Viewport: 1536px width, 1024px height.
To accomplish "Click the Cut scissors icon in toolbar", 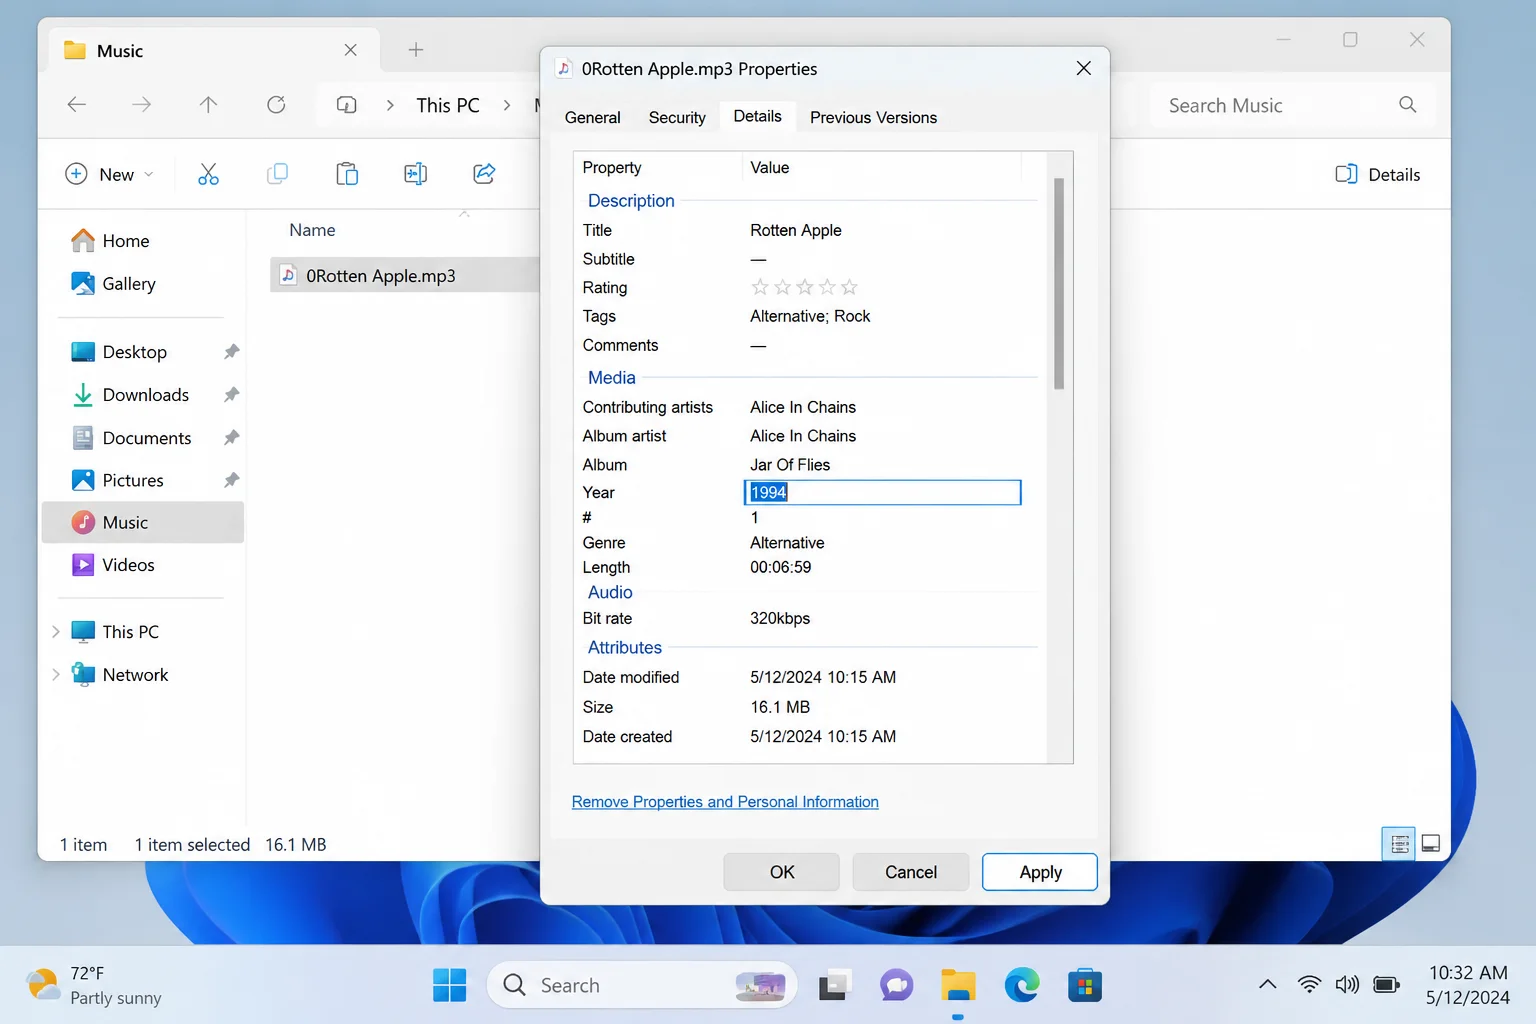I will point(208,174).
